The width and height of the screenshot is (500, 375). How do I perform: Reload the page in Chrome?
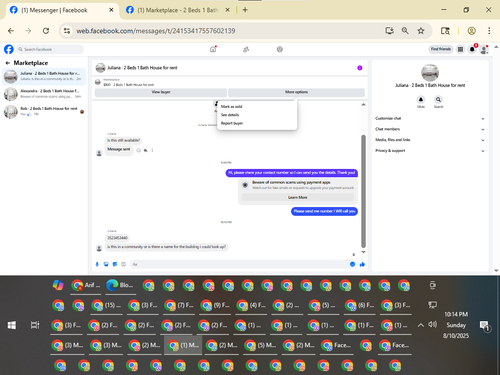46,31
